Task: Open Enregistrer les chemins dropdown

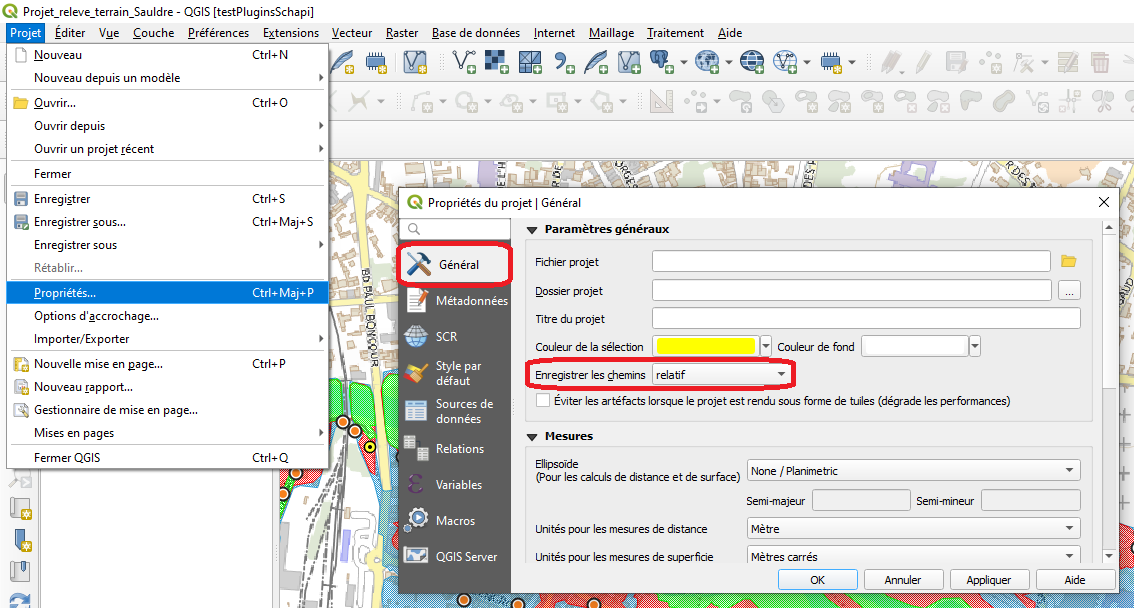Action: (x=721, y=374)
